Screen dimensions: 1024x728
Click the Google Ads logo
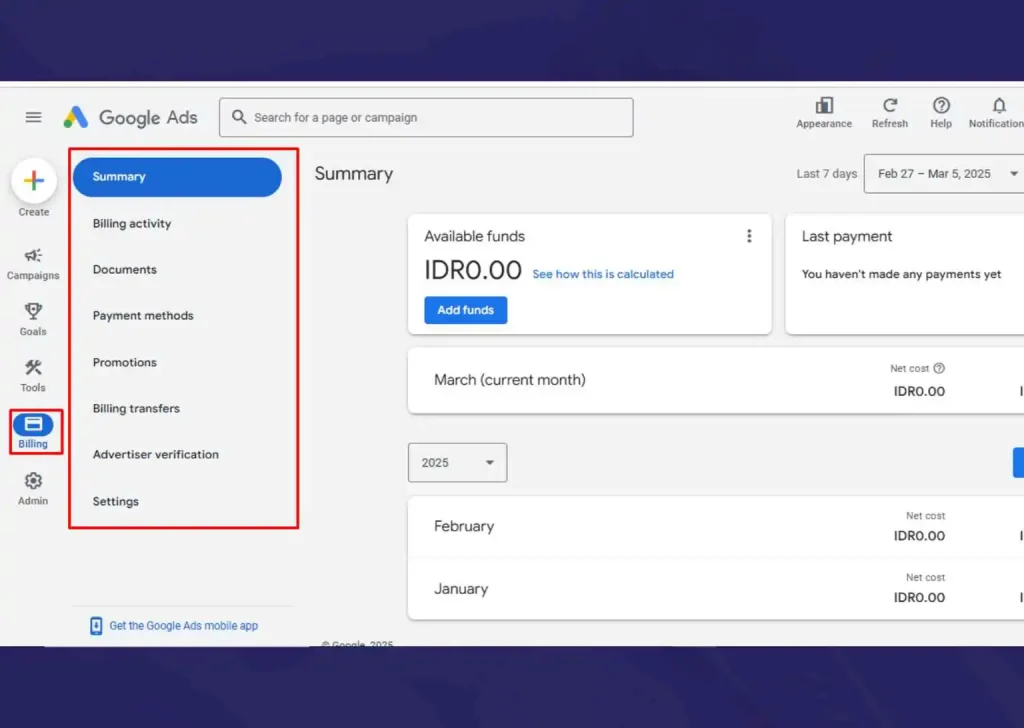click(x=130, y=118)
